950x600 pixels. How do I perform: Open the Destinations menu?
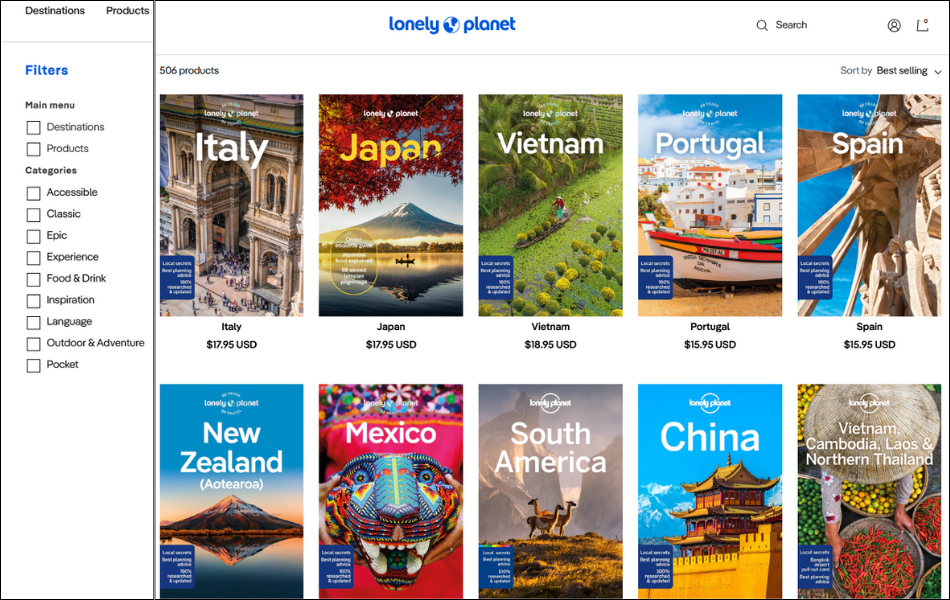[55, 11]
